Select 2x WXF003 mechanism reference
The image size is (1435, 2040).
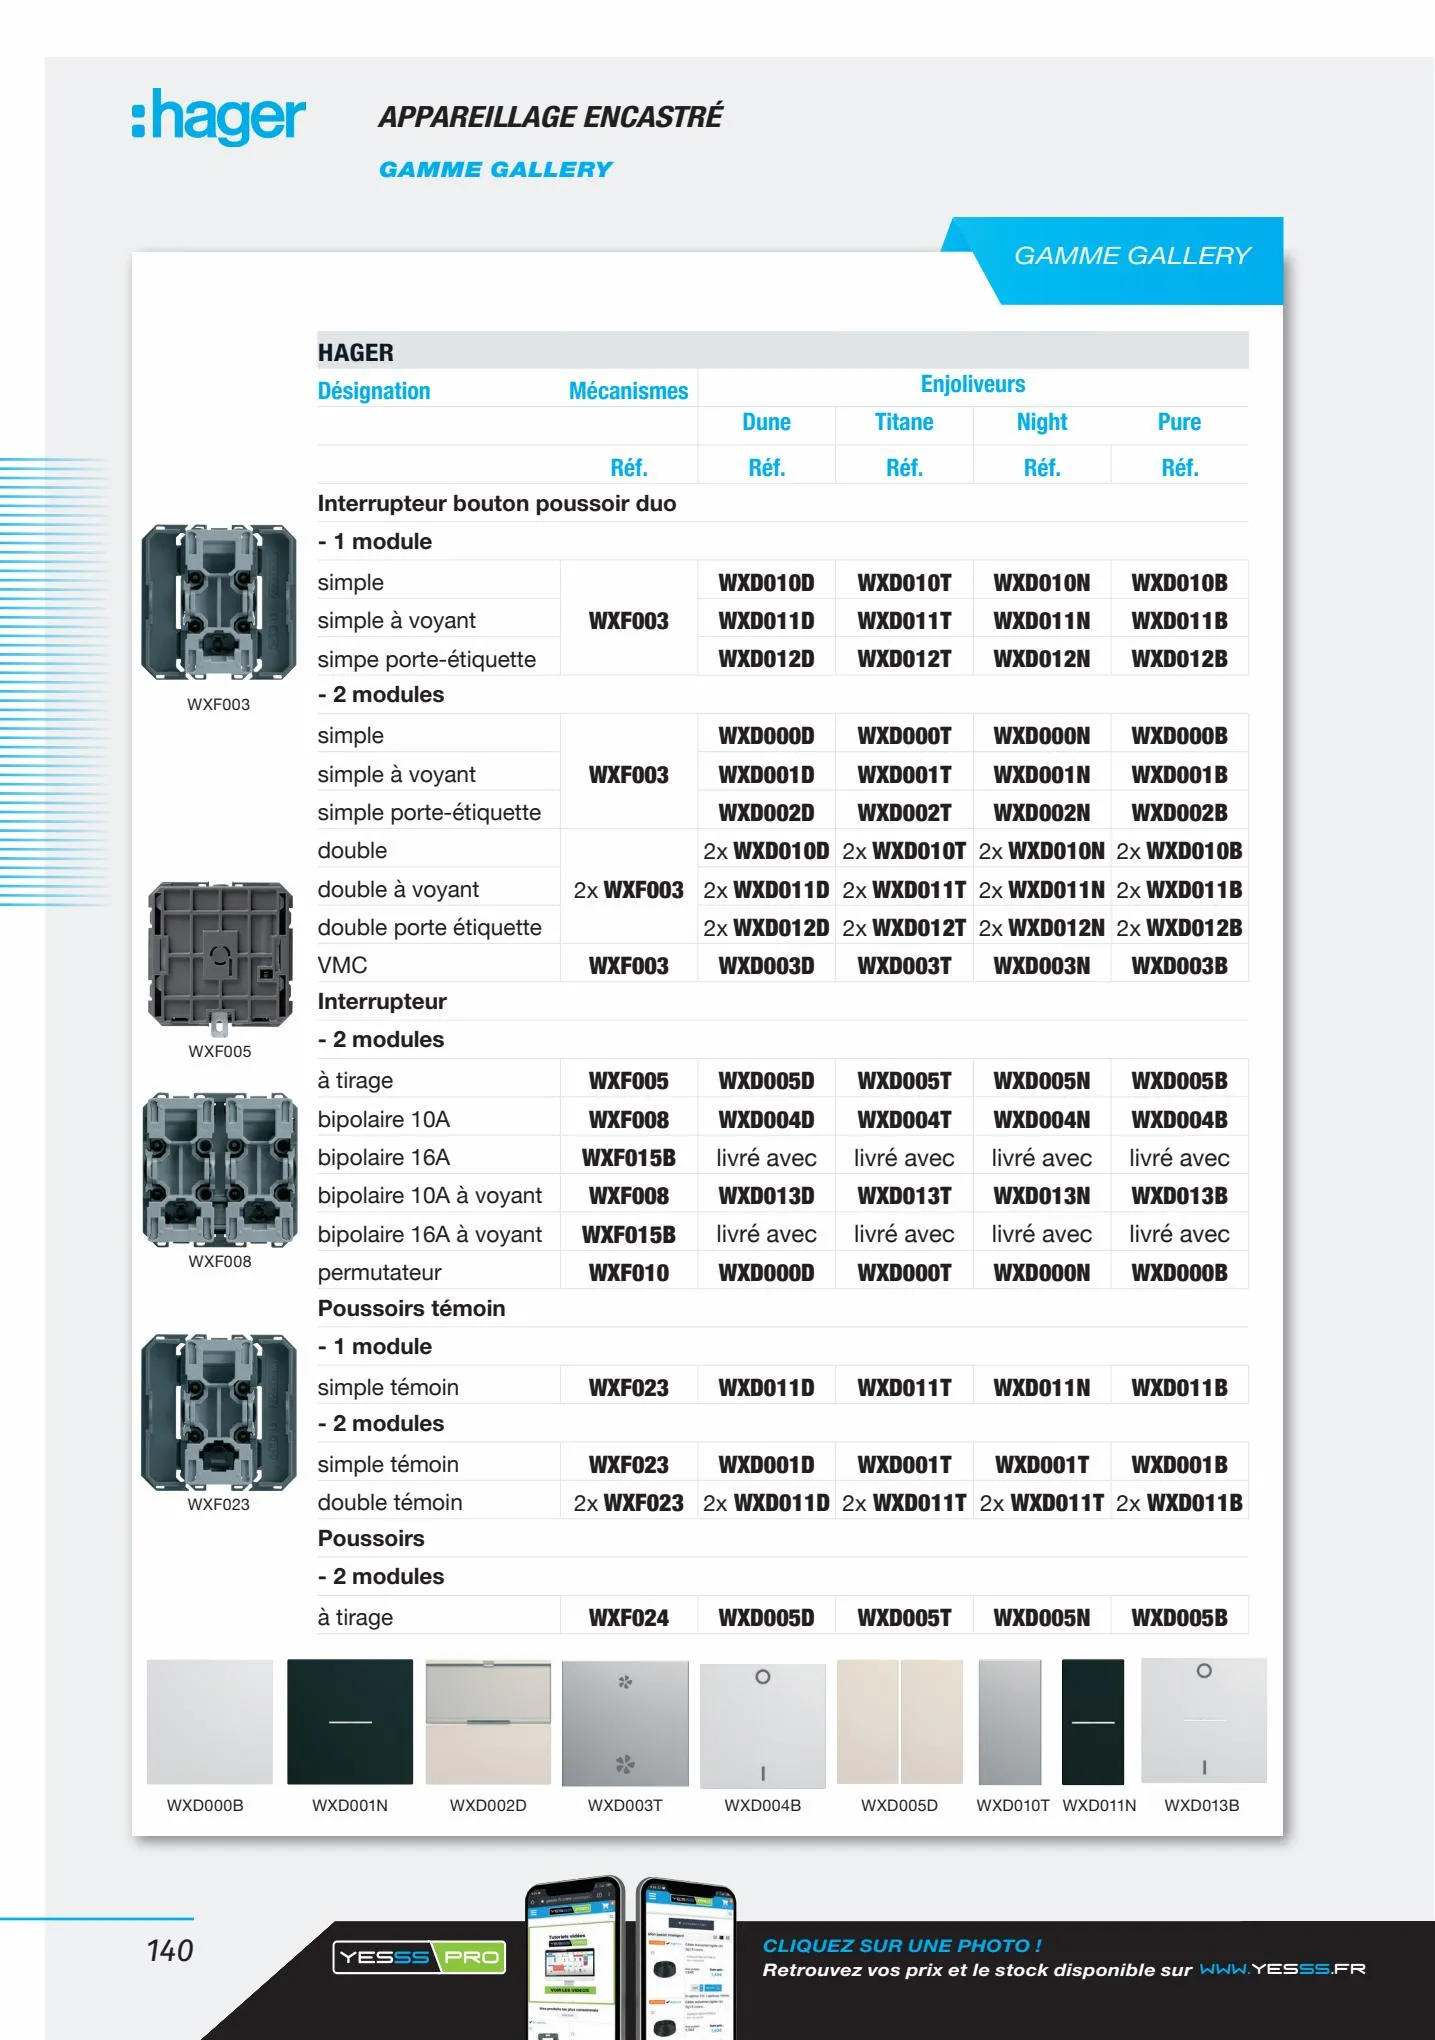click(628, 890)
